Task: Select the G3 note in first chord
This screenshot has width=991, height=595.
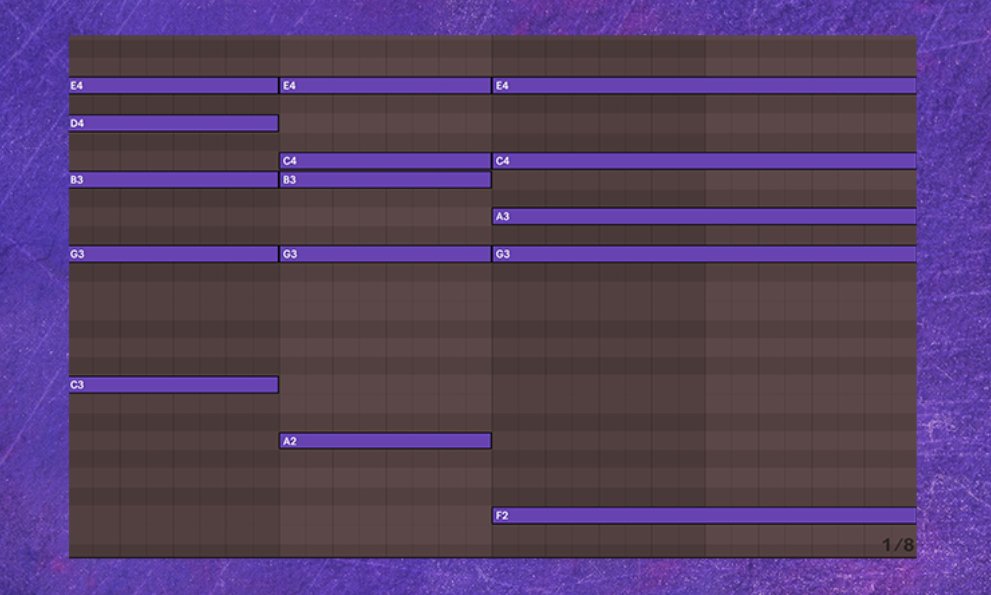Action: pyautogui.click(x=174, y=254)
